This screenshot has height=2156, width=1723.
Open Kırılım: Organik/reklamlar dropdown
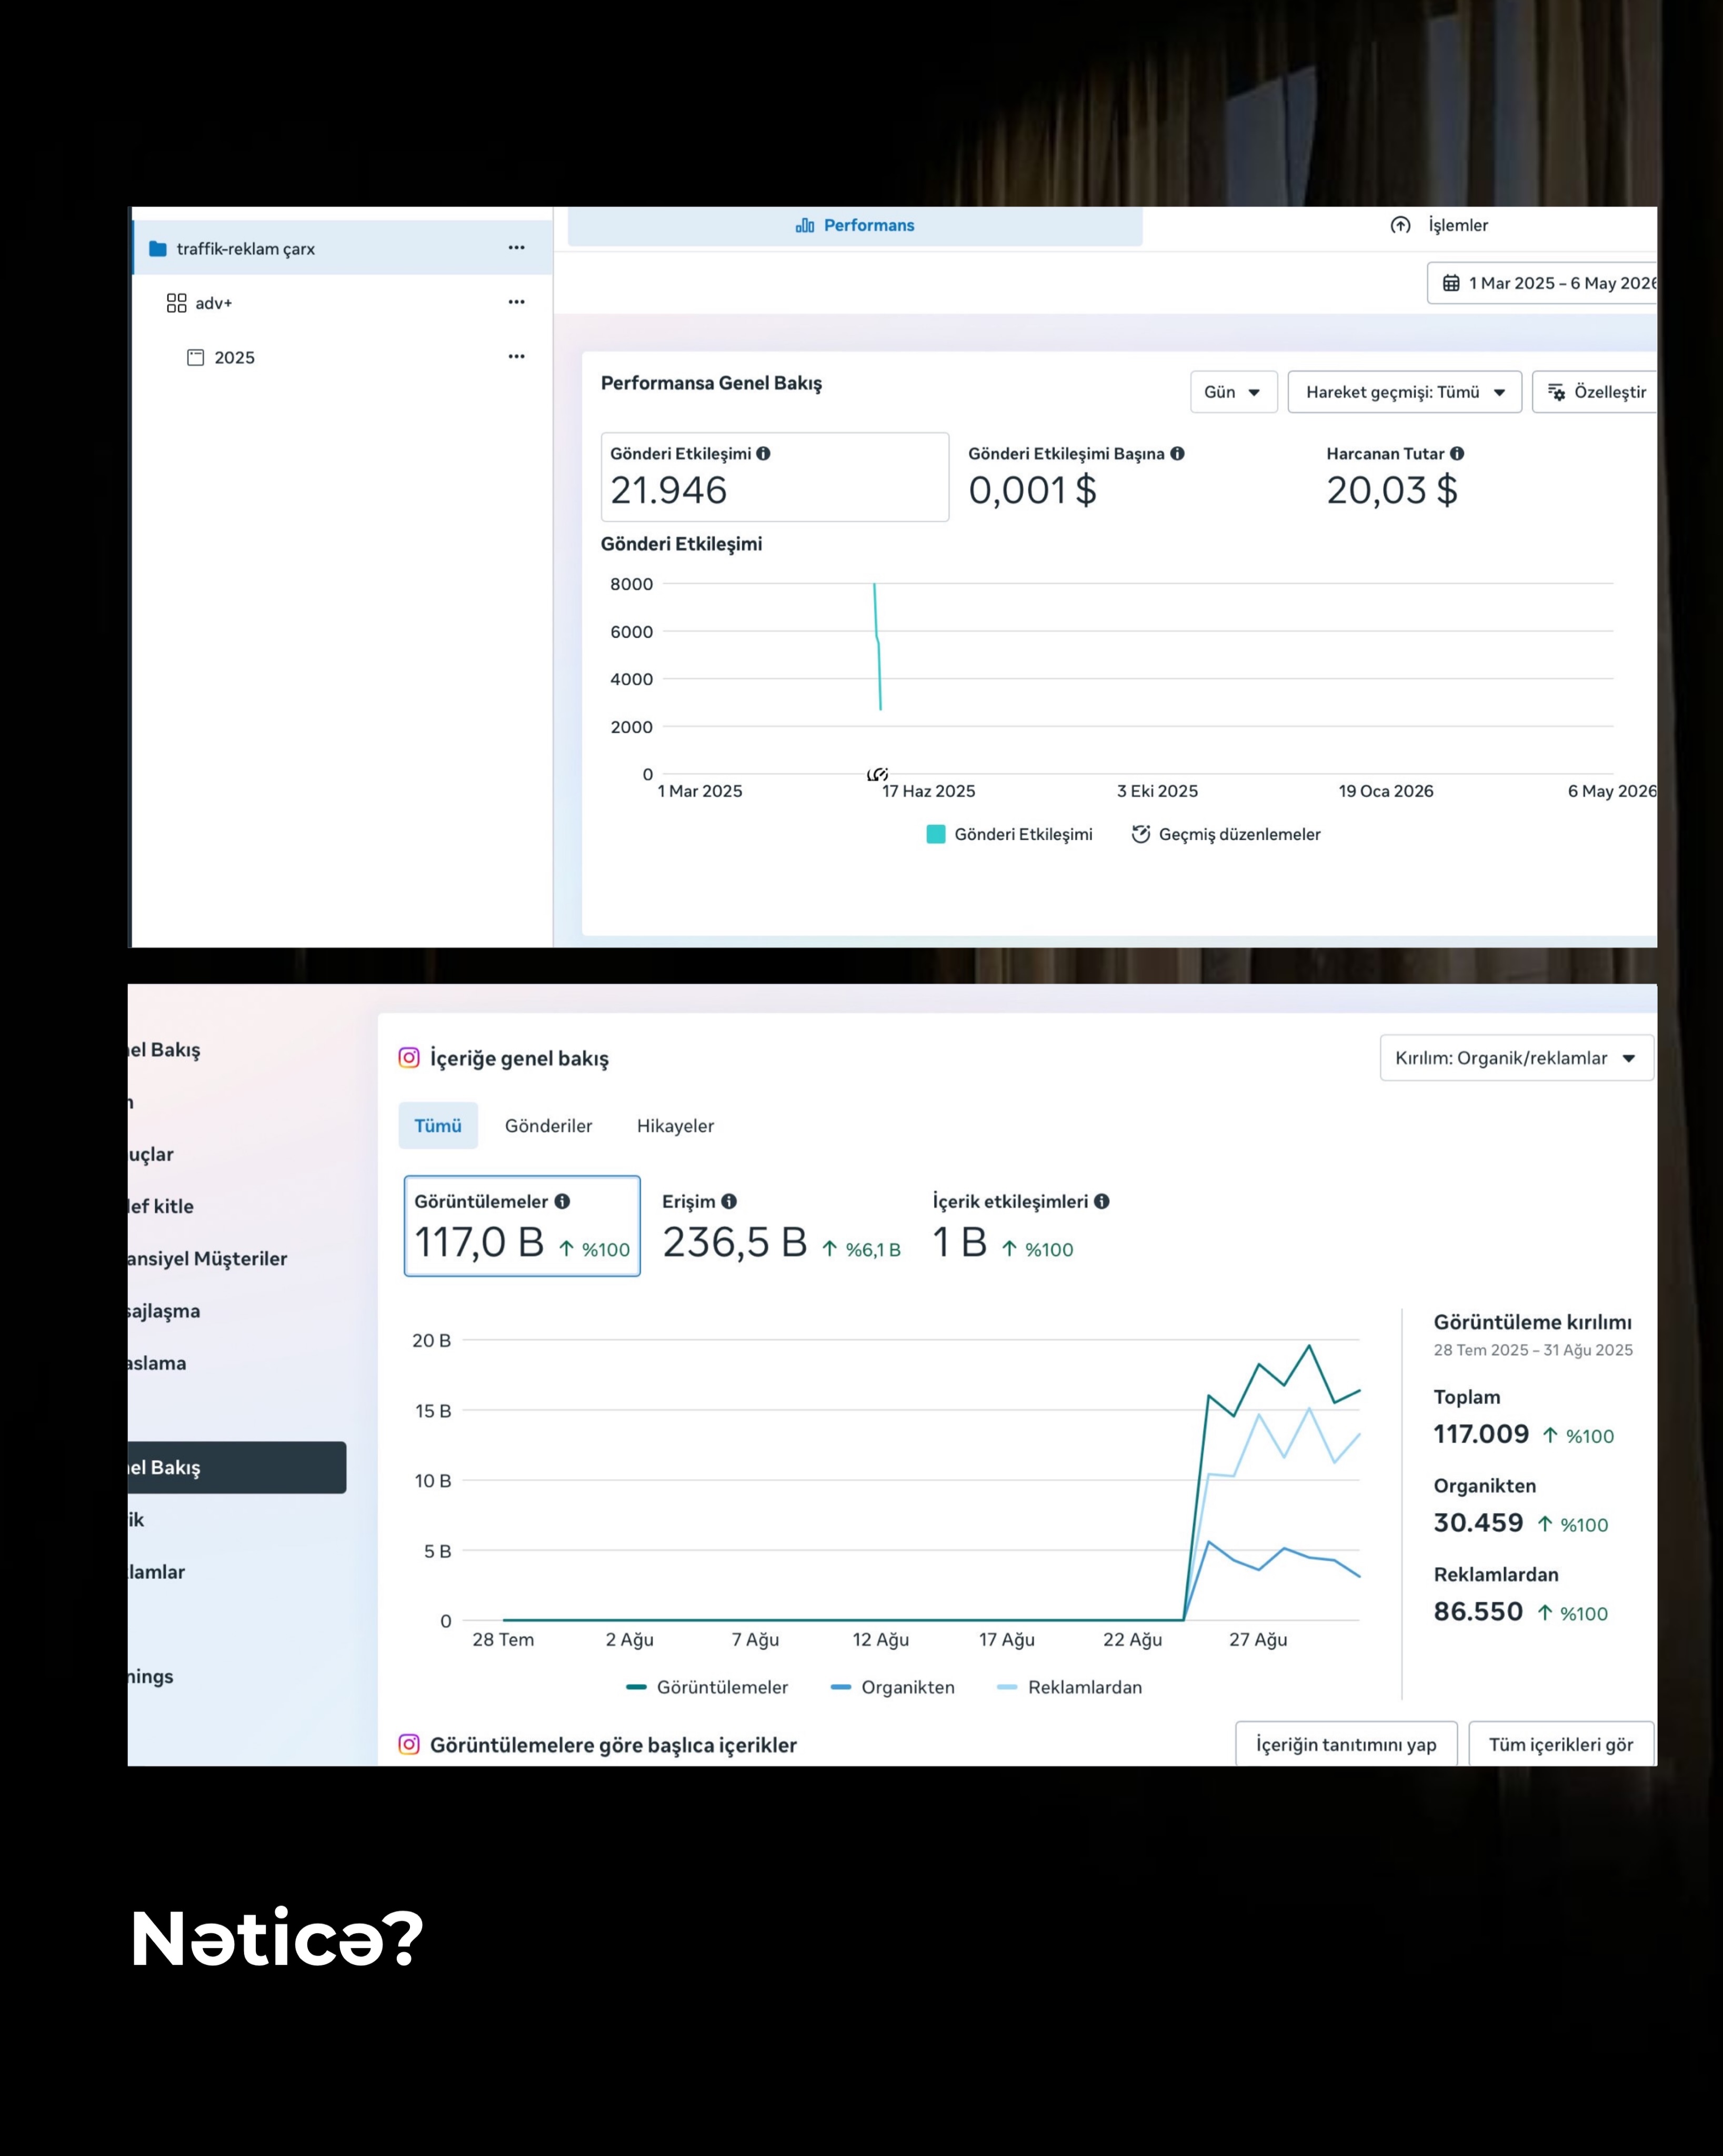pyautogui.click(x=1516, y=1057)
